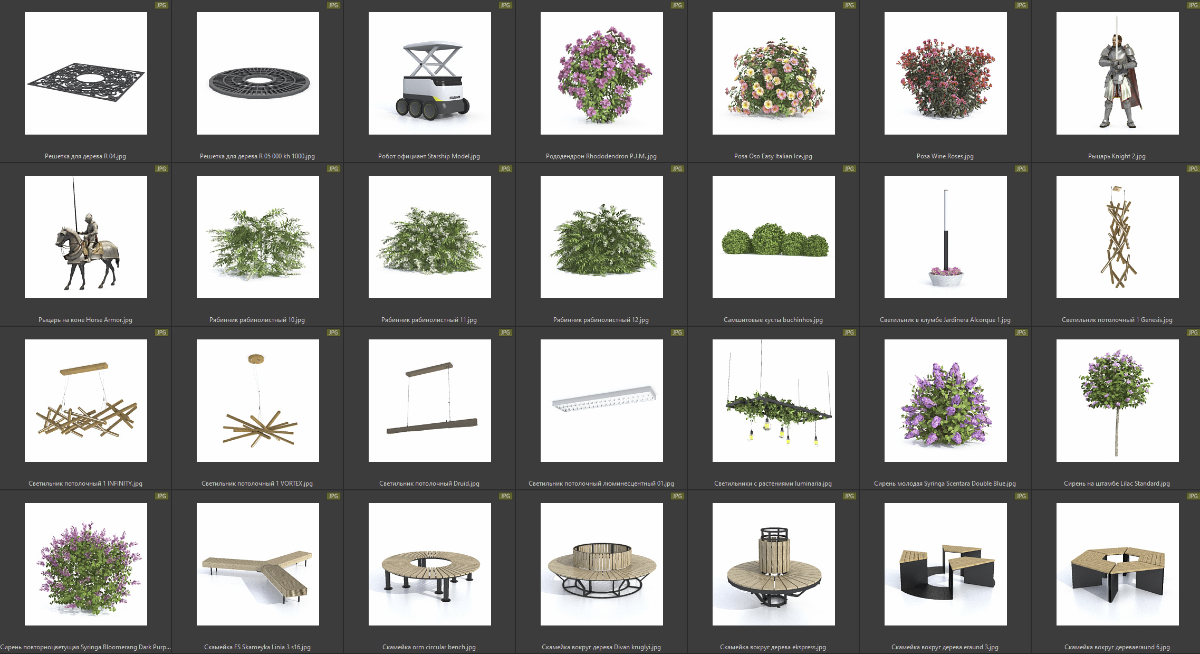Open the Rosa Wine Roses image
The image size is (1200, 654).
tap(945, 74)
